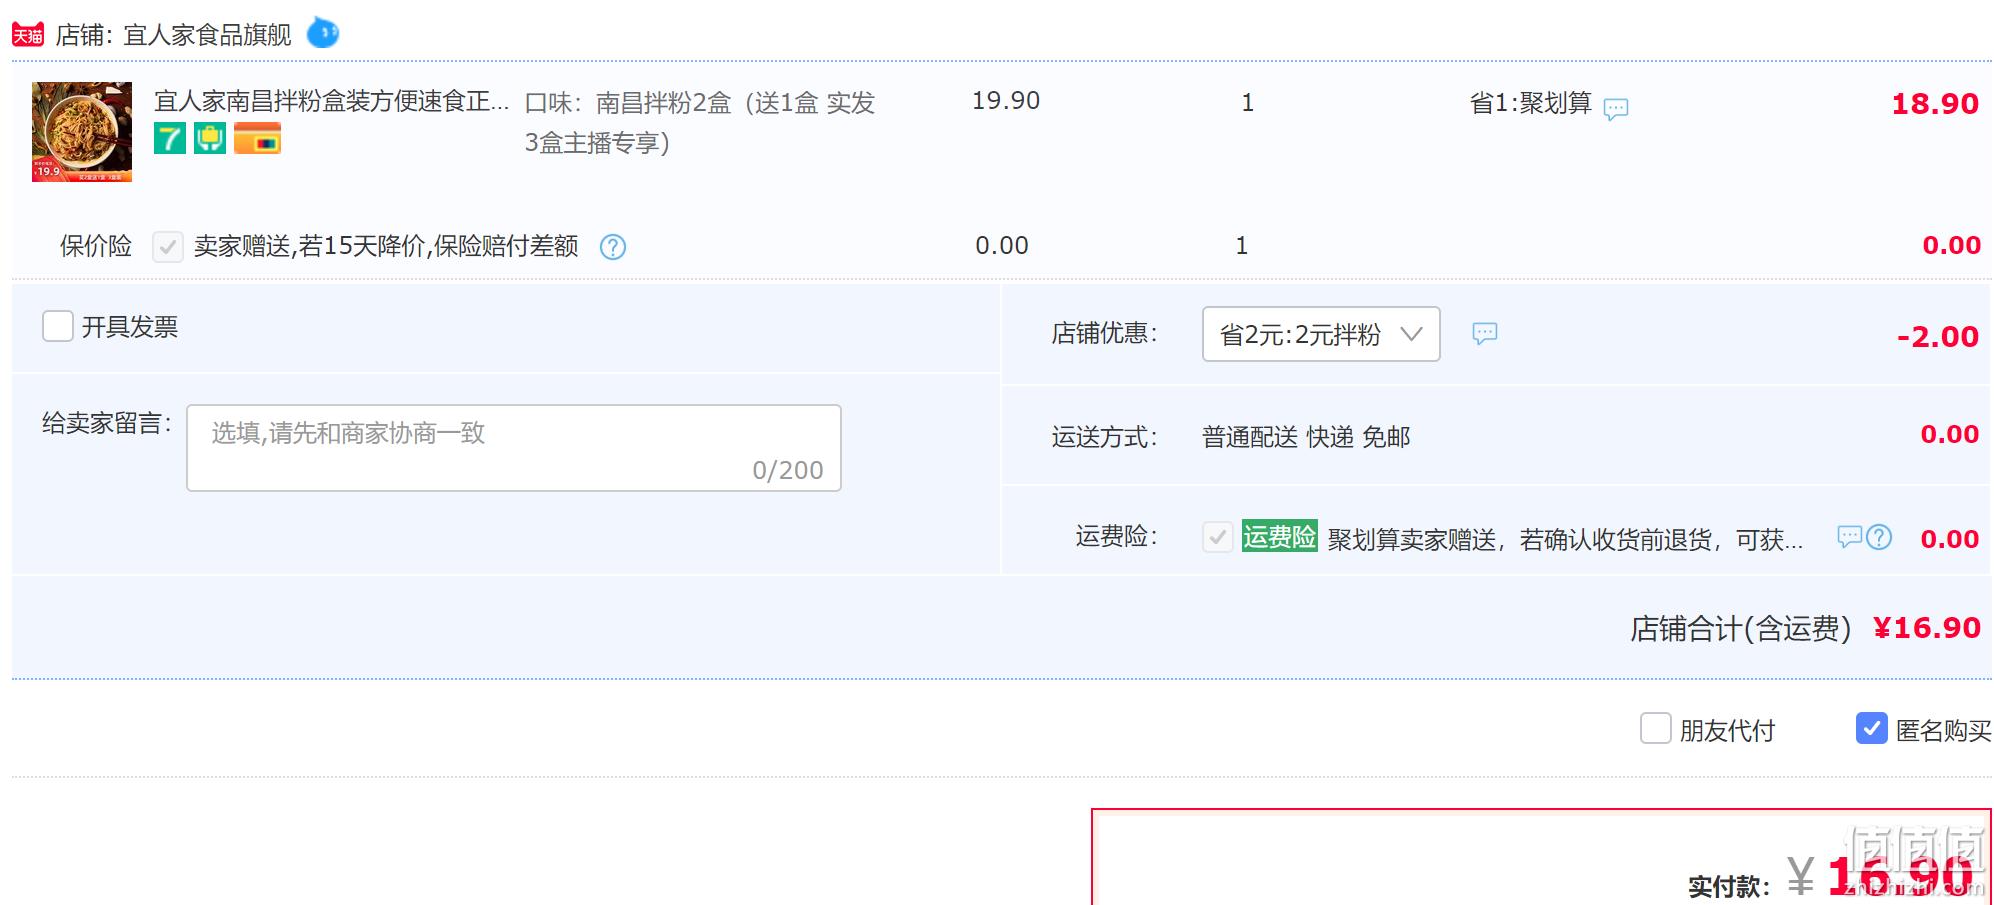The width and height of the screenshot is (1994, 905).
Task: Click the 0/200 character counter
Action: pos(788,470)
